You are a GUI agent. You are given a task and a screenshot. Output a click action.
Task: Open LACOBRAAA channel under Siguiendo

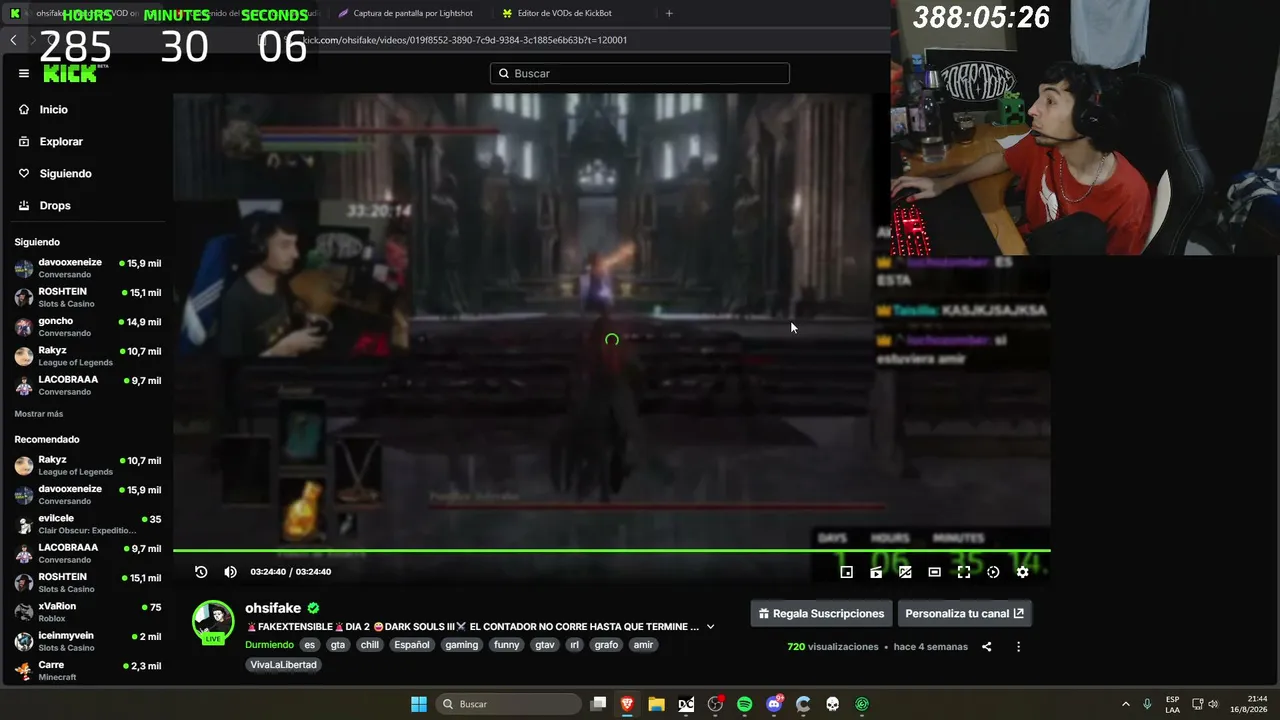(88, 385)
